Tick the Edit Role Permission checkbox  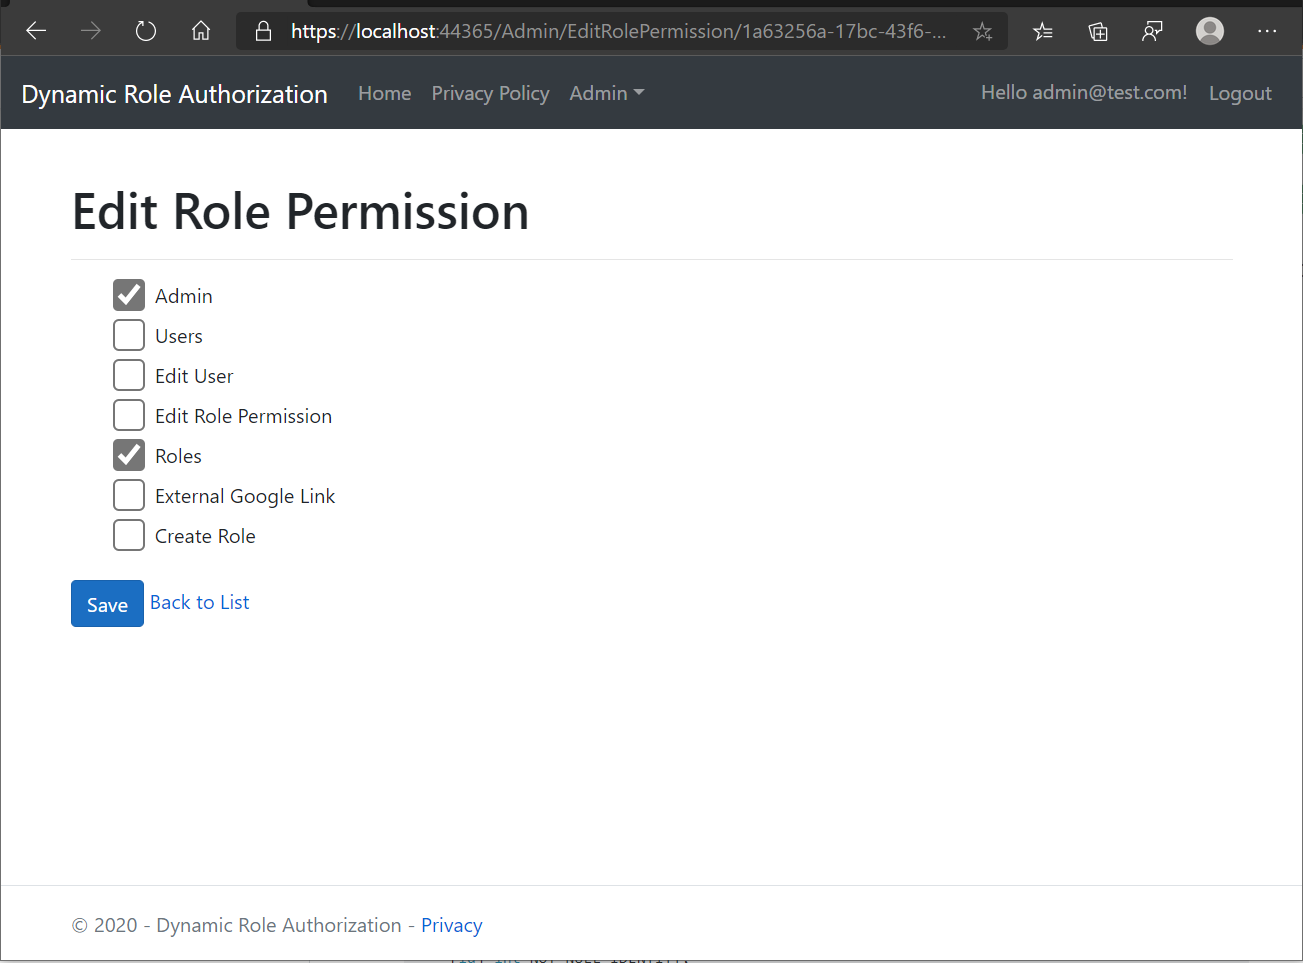coord(129,415)
